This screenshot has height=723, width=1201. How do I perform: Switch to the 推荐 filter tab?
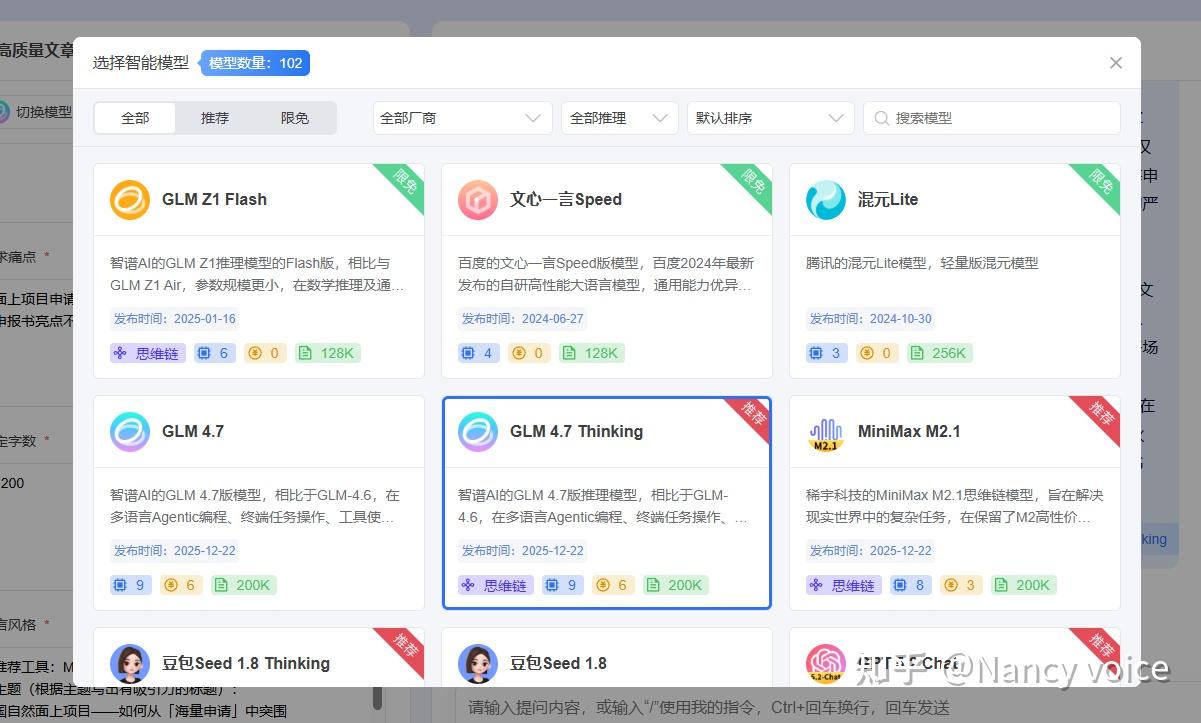click(215, 118)
